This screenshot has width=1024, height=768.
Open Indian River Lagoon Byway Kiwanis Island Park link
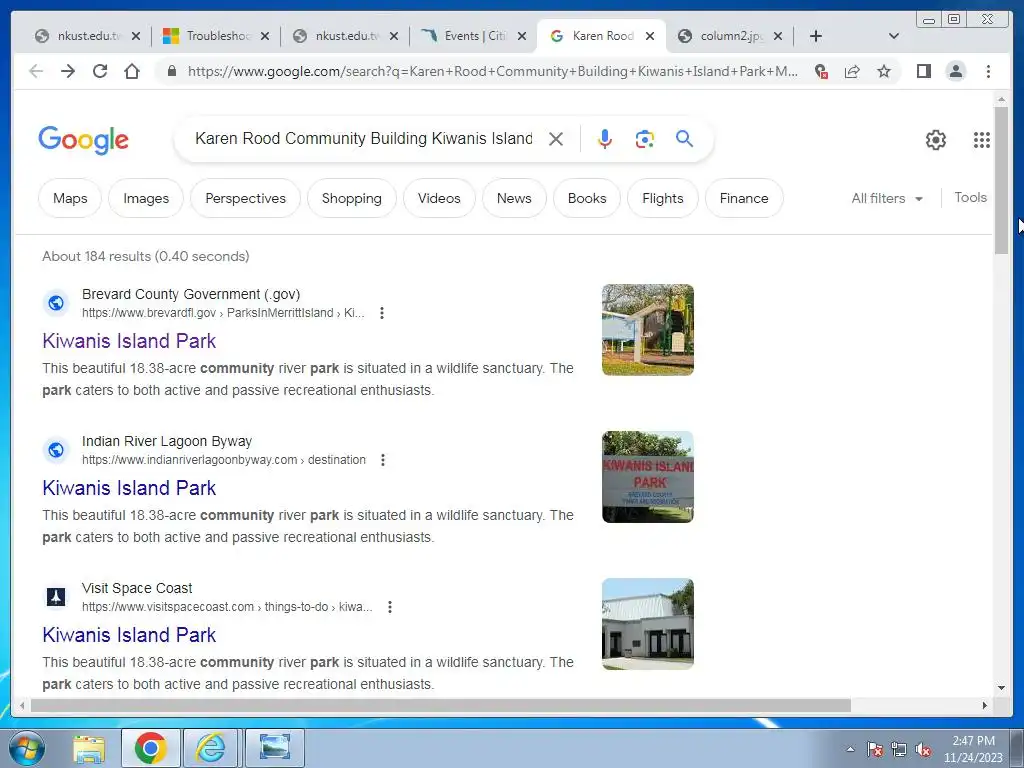click(x=129, y=488)
